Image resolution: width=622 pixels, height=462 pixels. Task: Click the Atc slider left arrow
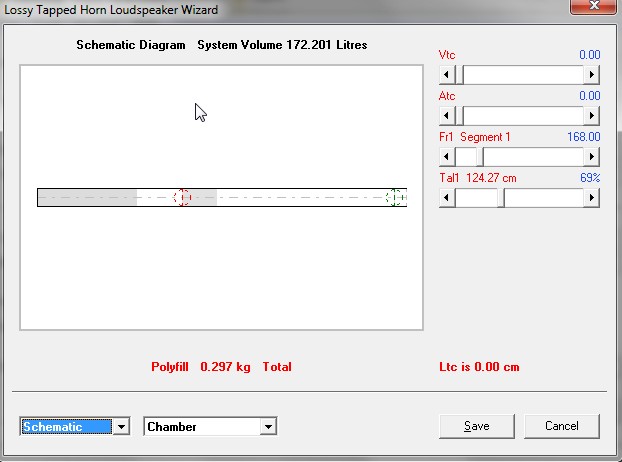tap(447, 116)
